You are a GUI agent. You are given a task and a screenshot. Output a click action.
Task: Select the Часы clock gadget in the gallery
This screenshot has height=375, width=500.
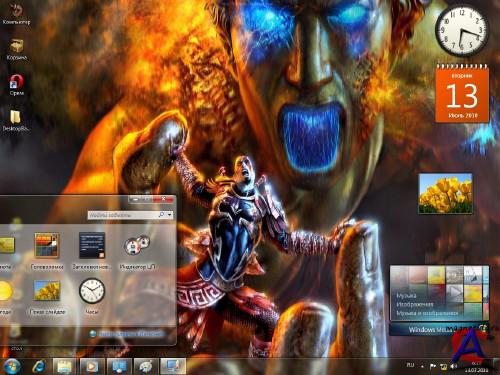point(92,297)
